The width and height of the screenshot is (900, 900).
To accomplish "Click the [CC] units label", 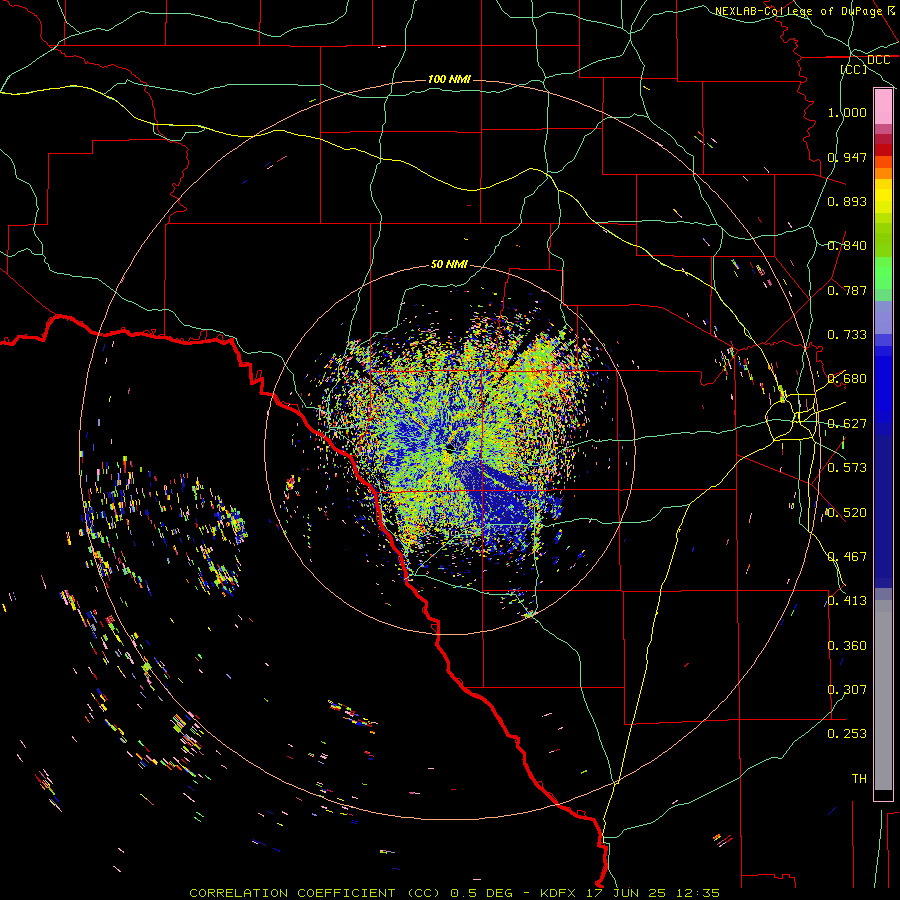I will click(854, 69).
